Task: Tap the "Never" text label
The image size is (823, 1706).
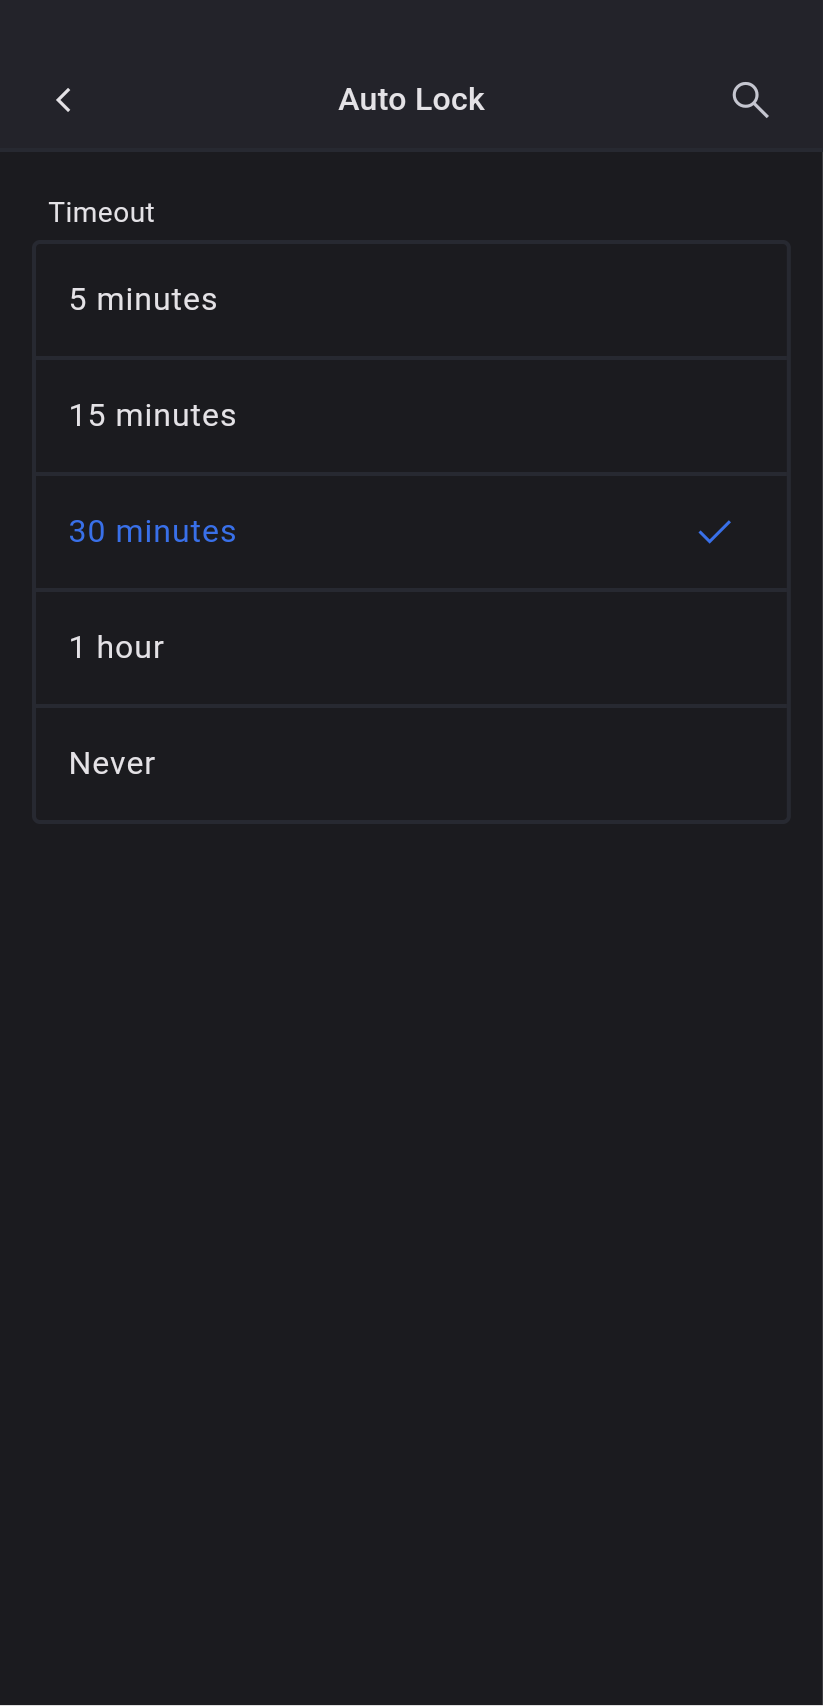Action: click(112, 764)
